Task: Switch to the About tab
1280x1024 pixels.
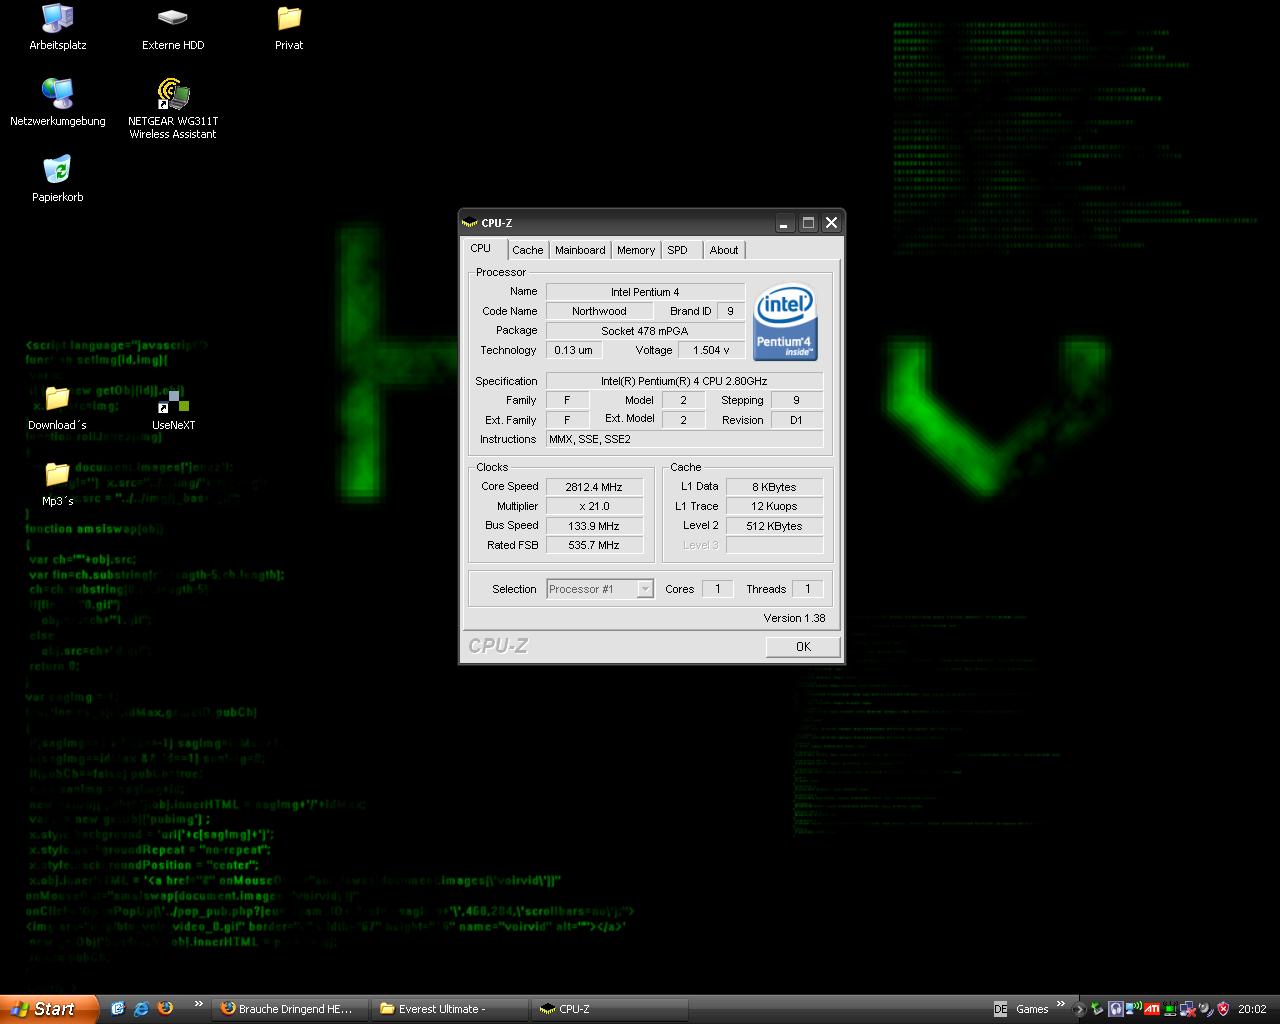Action: click(x=724, y=250)
